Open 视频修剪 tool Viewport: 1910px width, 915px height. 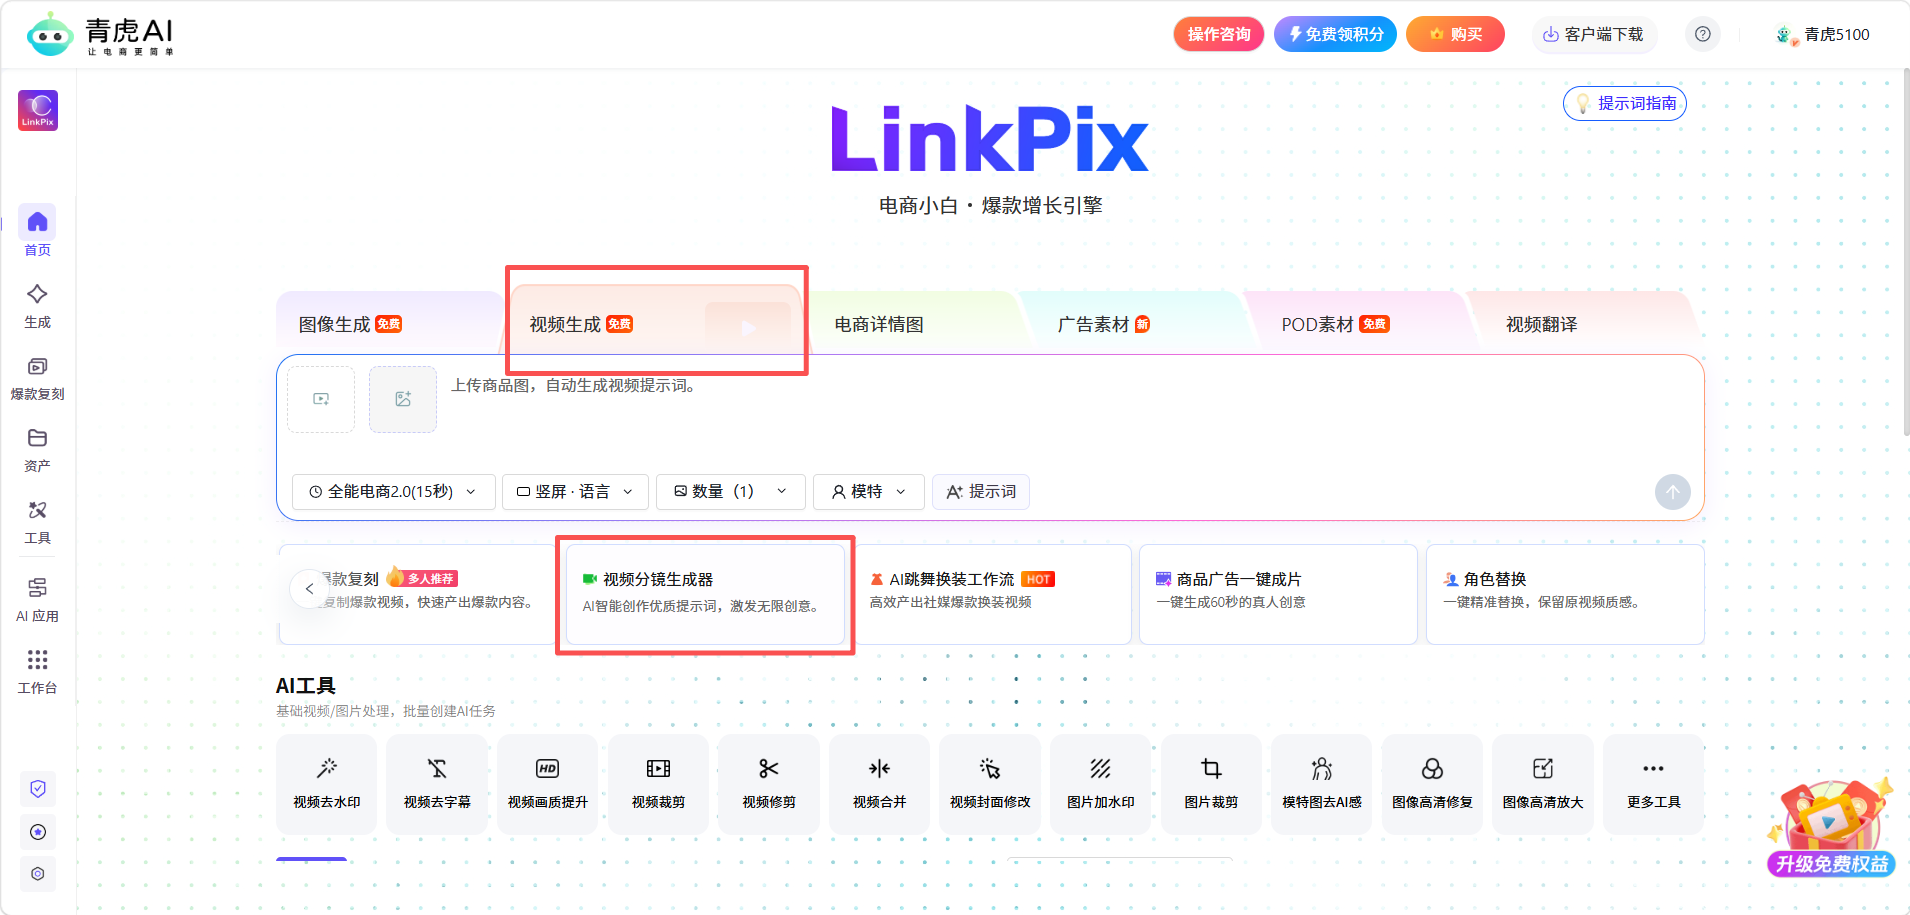769,784
